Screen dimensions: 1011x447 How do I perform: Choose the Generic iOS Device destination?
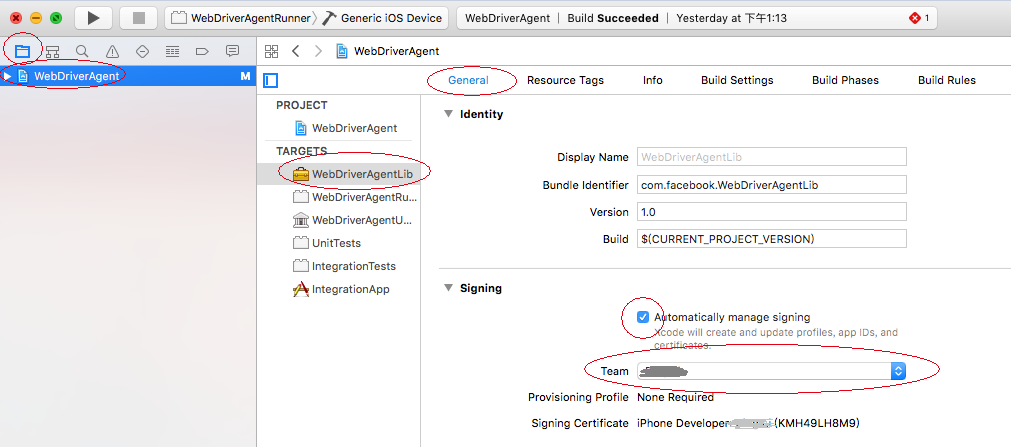392,18
